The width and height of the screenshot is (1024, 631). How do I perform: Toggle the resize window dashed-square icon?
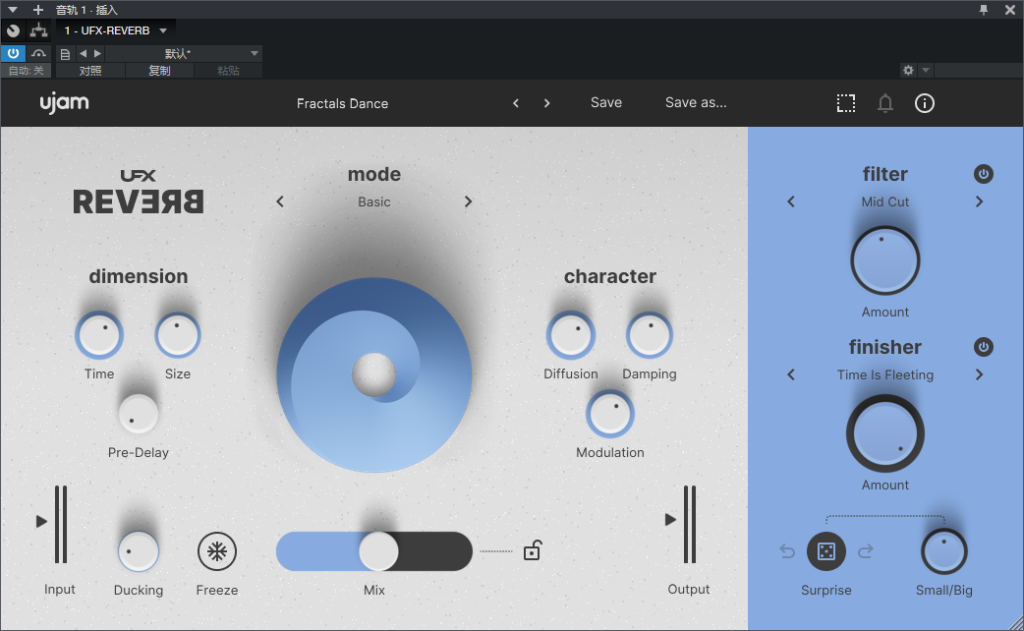(846, 103)
